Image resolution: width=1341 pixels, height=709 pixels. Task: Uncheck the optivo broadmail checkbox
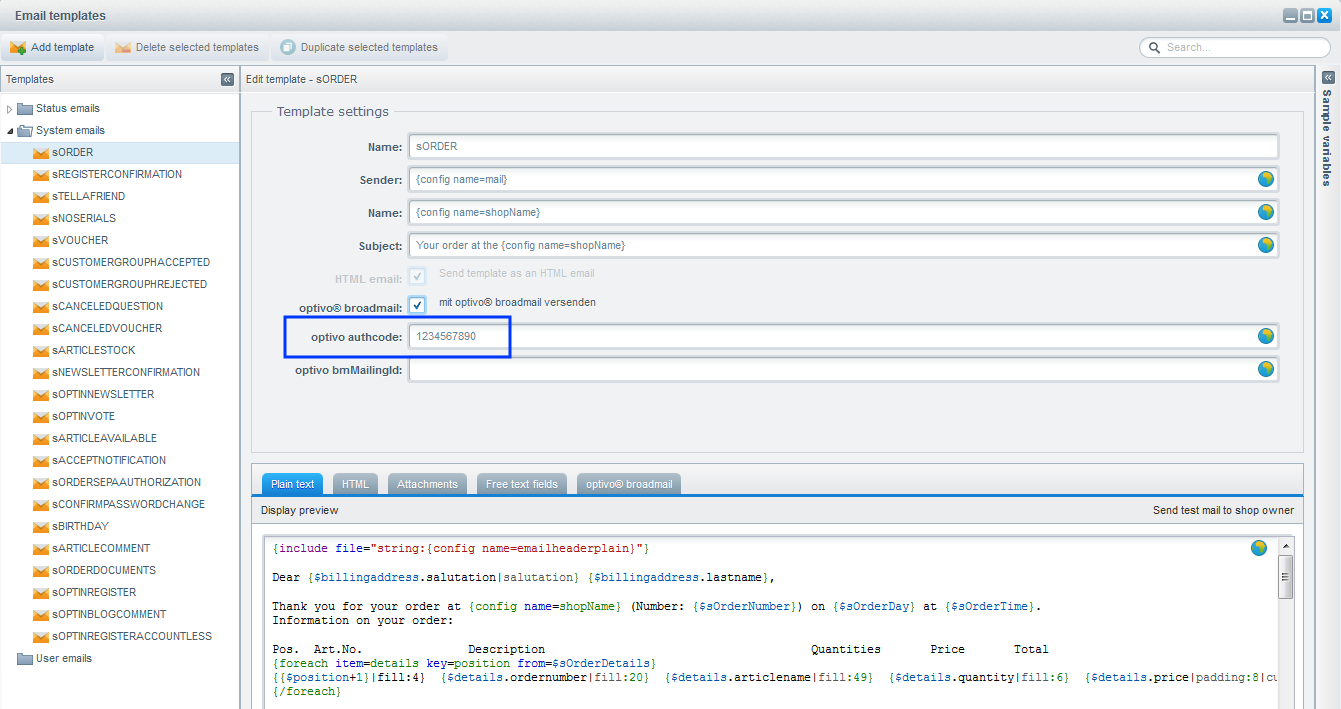417,305
